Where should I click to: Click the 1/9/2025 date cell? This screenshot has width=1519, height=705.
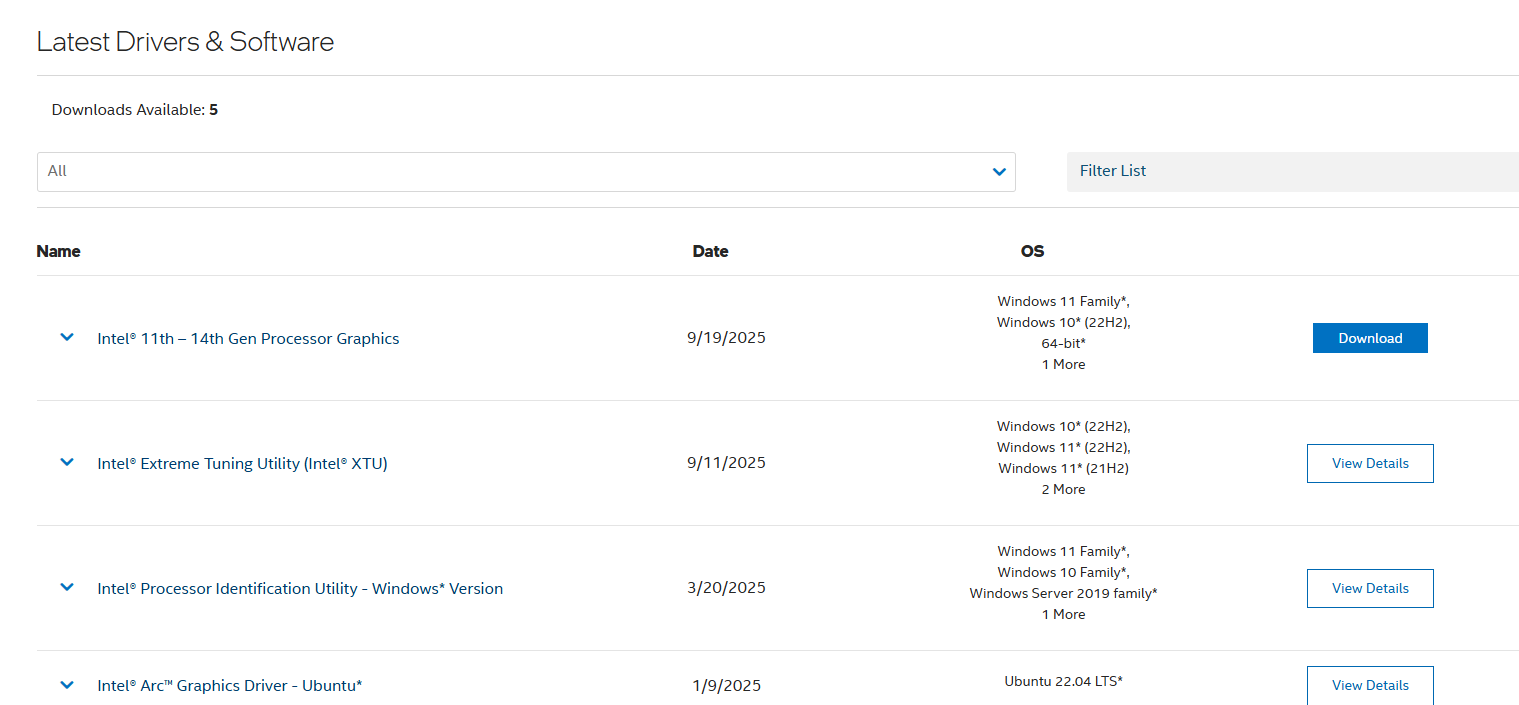726,686
